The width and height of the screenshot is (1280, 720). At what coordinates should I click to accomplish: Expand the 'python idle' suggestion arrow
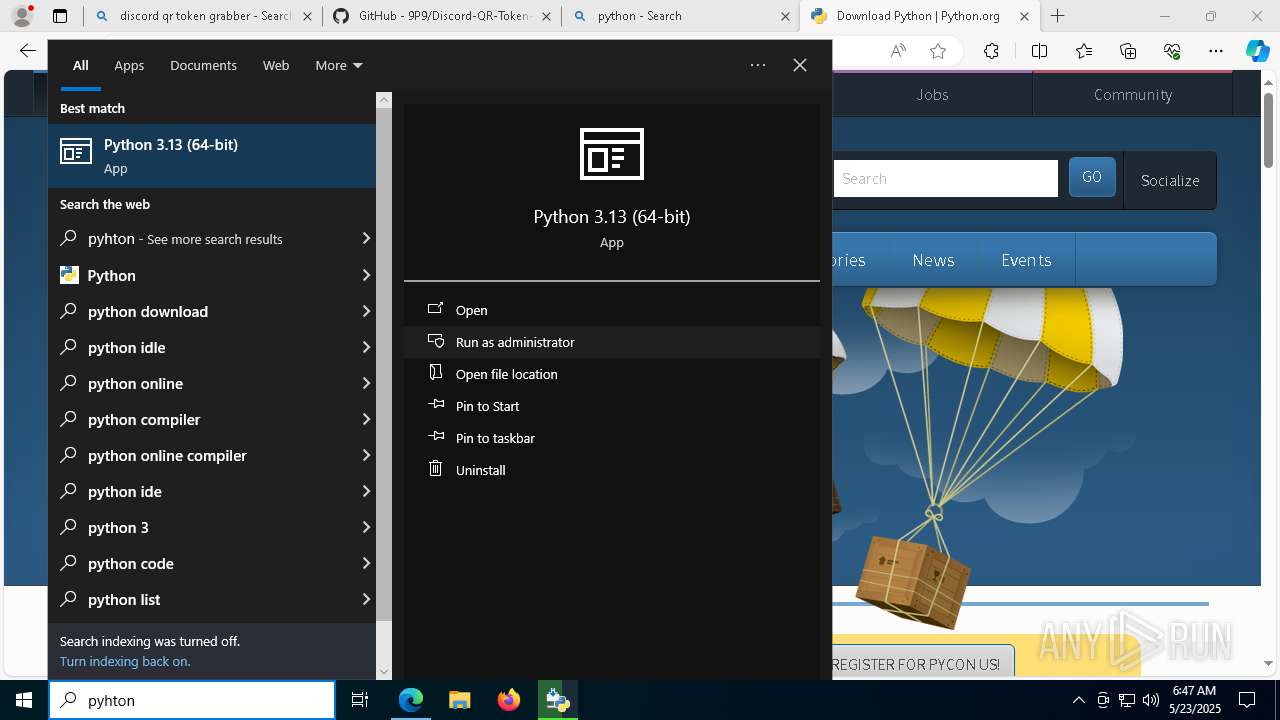tap(366, 347)
